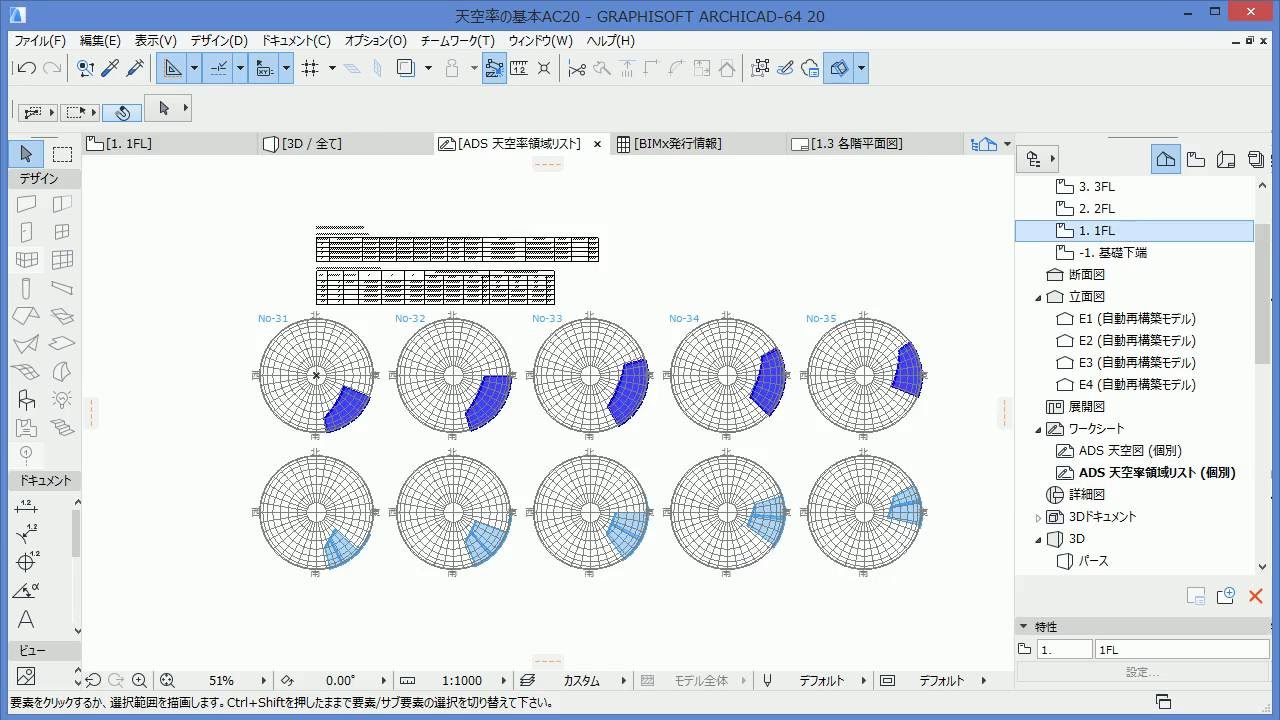Click the suspend groups icon
Screen dimensions: 1280x720
(x=761, y=68)
